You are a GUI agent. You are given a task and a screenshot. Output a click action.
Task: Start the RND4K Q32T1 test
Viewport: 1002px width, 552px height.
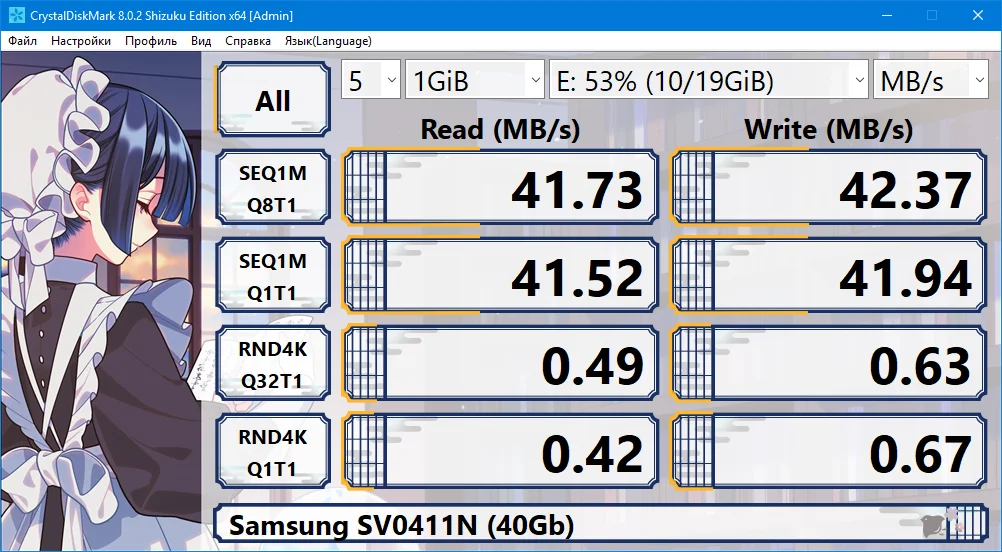click(274, 364)
